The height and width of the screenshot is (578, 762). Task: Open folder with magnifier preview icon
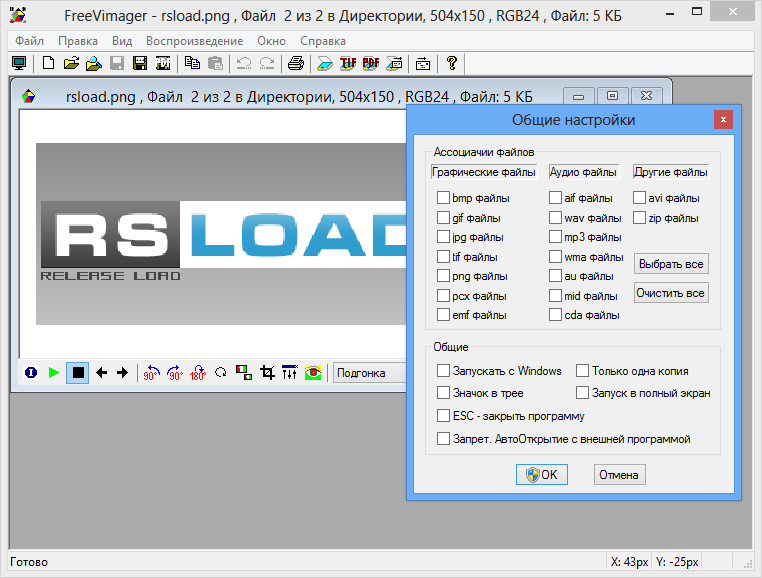tap(94, 63)
